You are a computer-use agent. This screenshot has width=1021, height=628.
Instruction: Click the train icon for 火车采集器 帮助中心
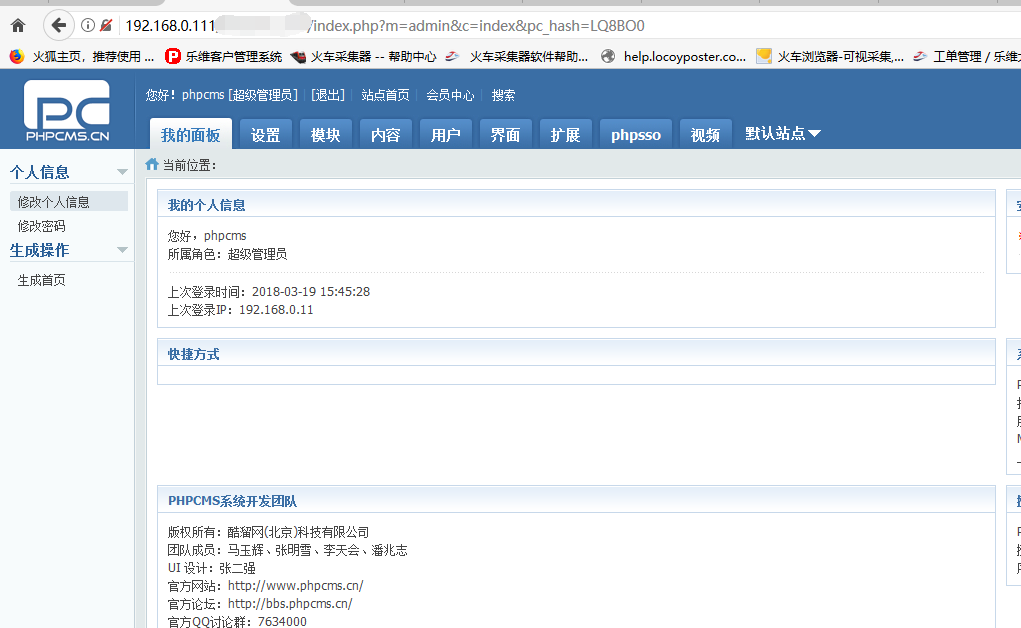pos(298,57)
